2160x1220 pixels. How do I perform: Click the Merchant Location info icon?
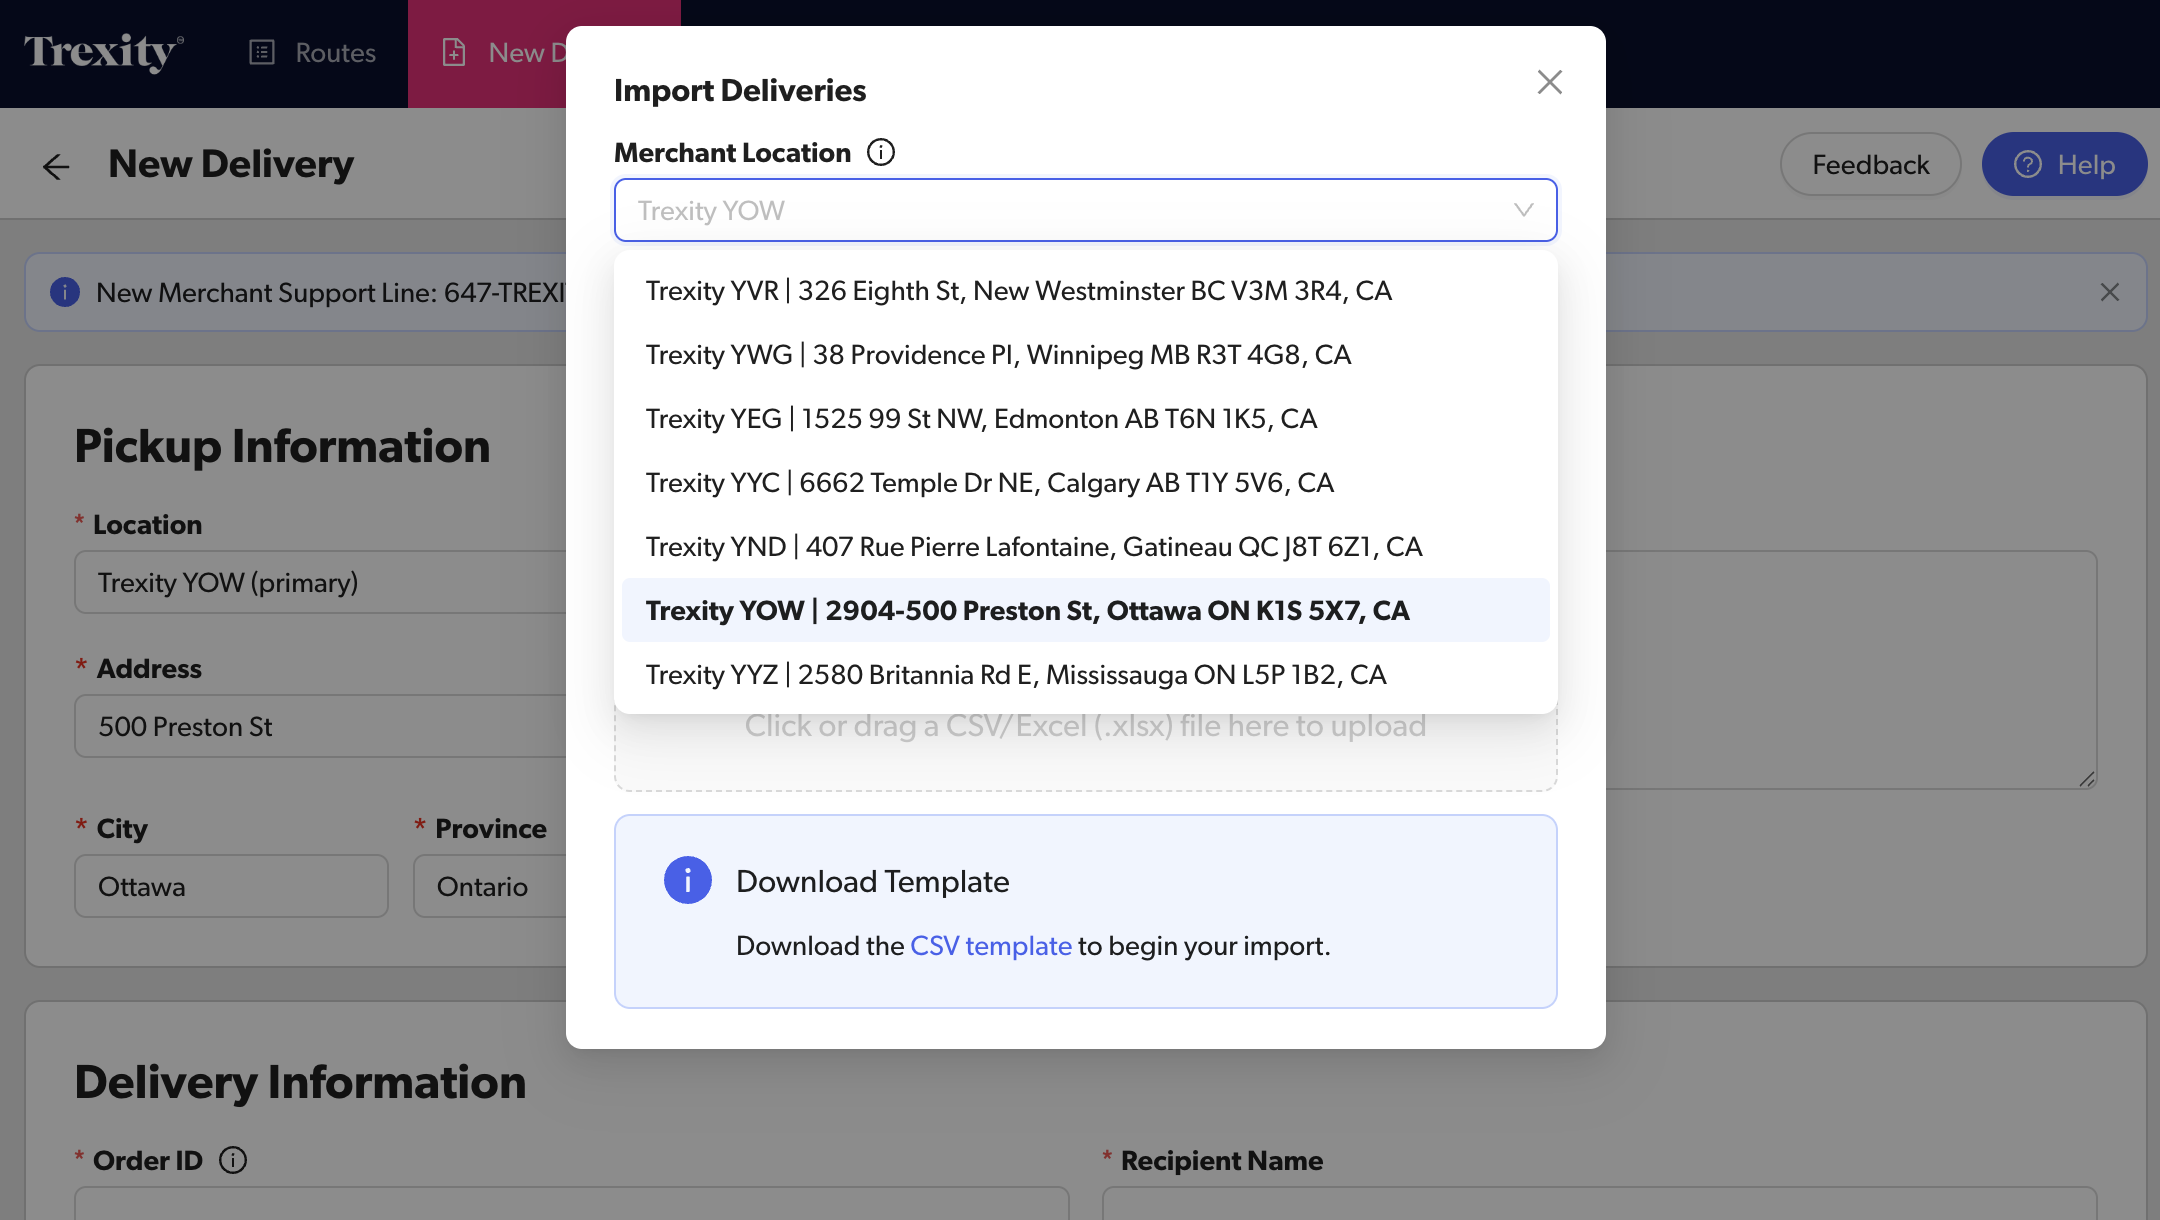tap(880, 152)
